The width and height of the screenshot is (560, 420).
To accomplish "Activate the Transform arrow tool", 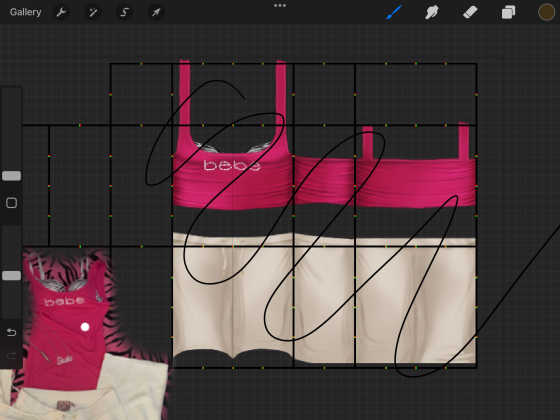I will 156,12.
